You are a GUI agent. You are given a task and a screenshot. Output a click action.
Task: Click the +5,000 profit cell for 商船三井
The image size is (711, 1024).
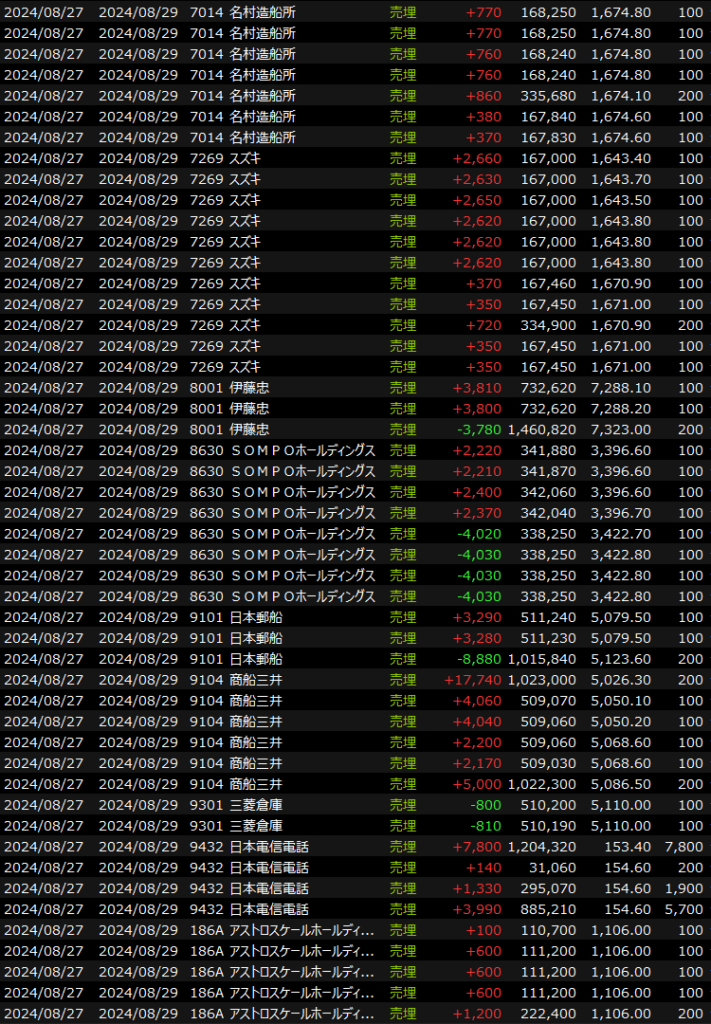(477, 784)
